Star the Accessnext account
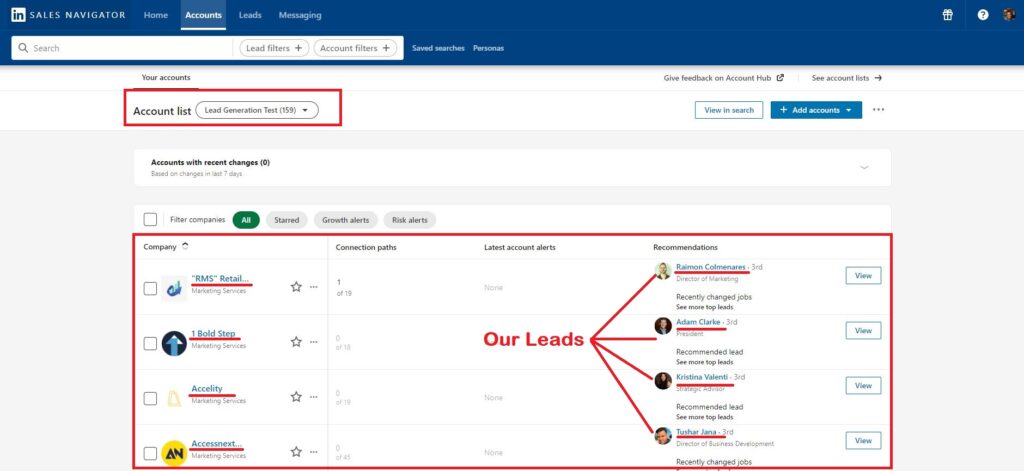This screenshot has height=471, width=1024. [296, 451]
